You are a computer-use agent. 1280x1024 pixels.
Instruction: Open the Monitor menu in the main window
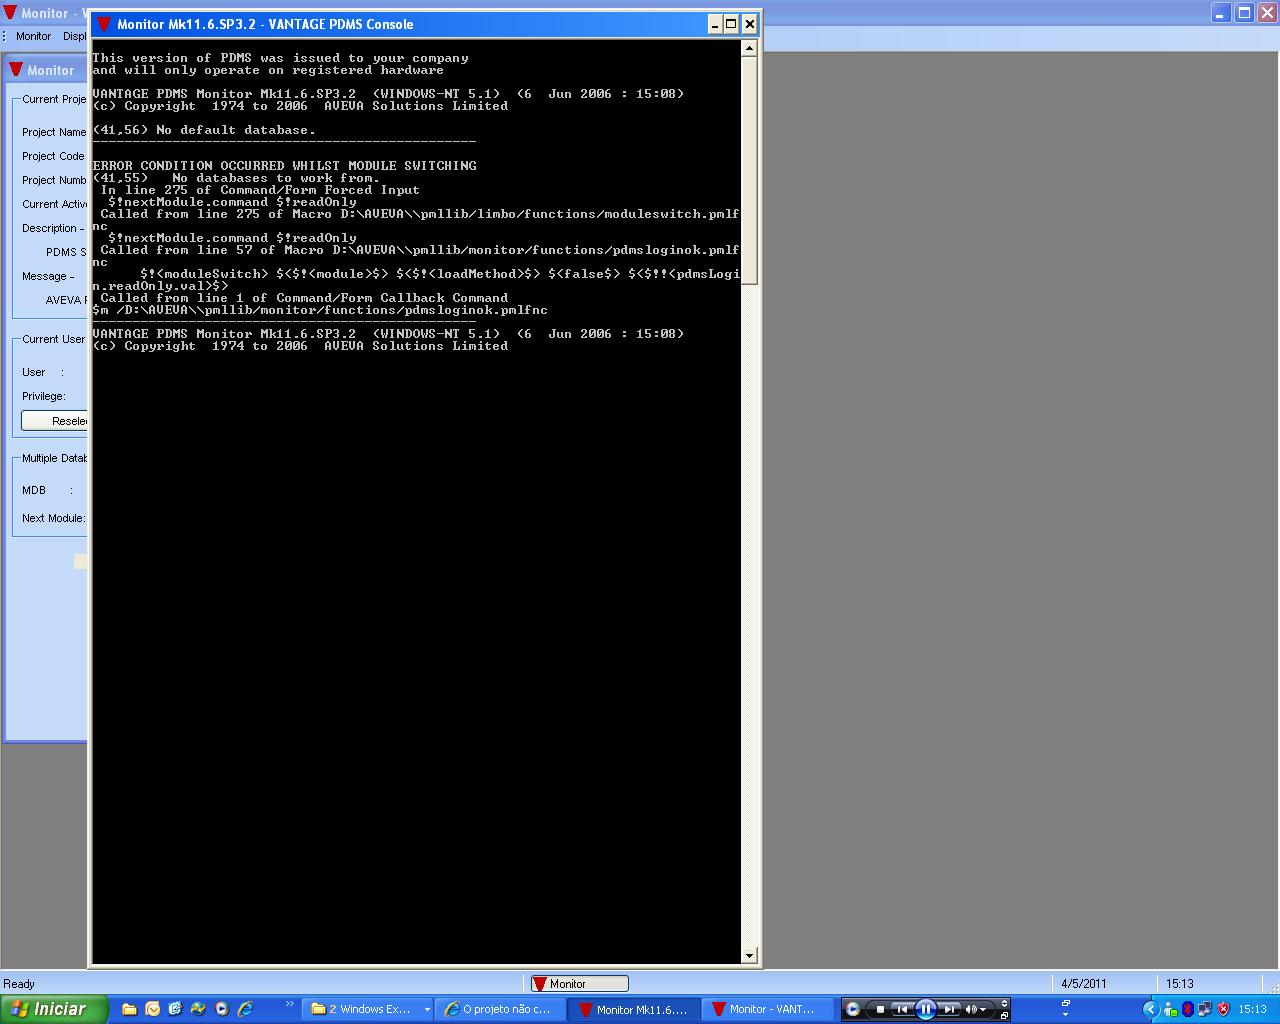33,36
